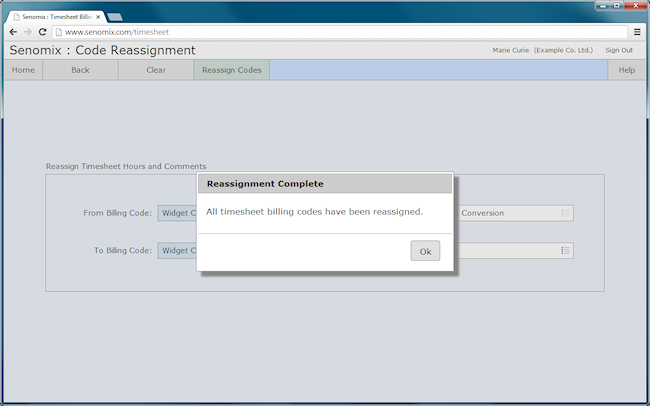Image resolution: width=650 pixels, height=406 pixels.
Task: Click page icon in the address bar
Action: pos(59,32)
